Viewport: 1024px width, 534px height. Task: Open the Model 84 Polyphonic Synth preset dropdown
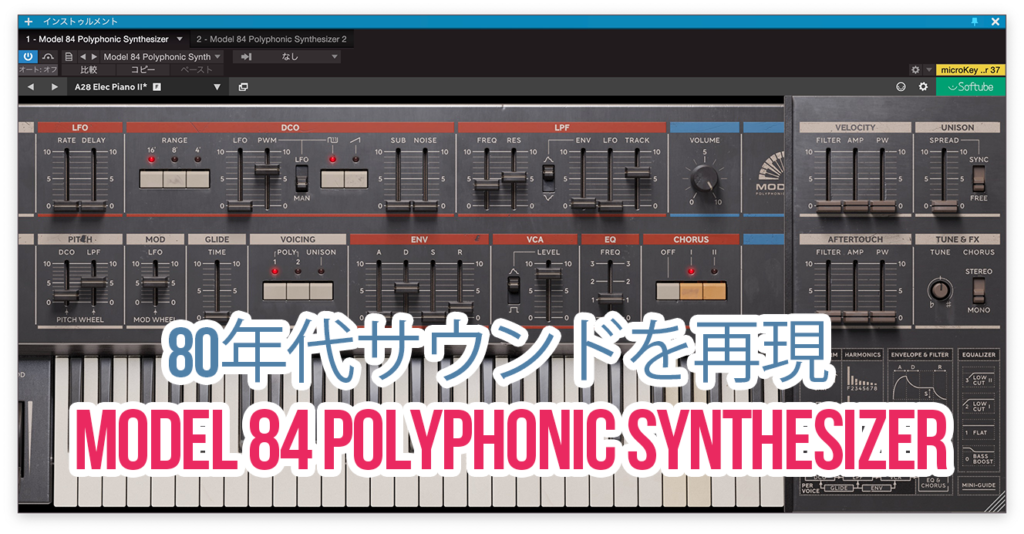(162, 57)
